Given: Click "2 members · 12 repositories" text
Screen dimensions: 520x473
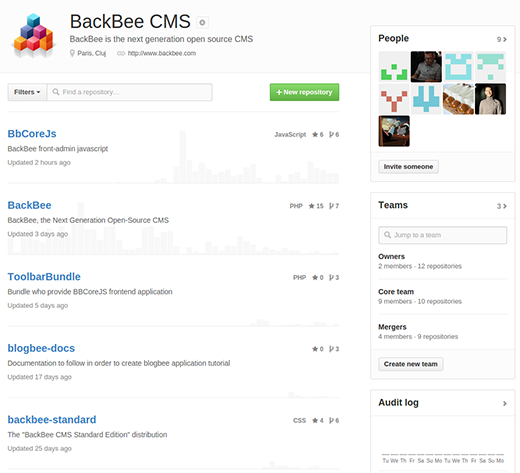Looking at the screenshot, I should [x=420, y=266].
